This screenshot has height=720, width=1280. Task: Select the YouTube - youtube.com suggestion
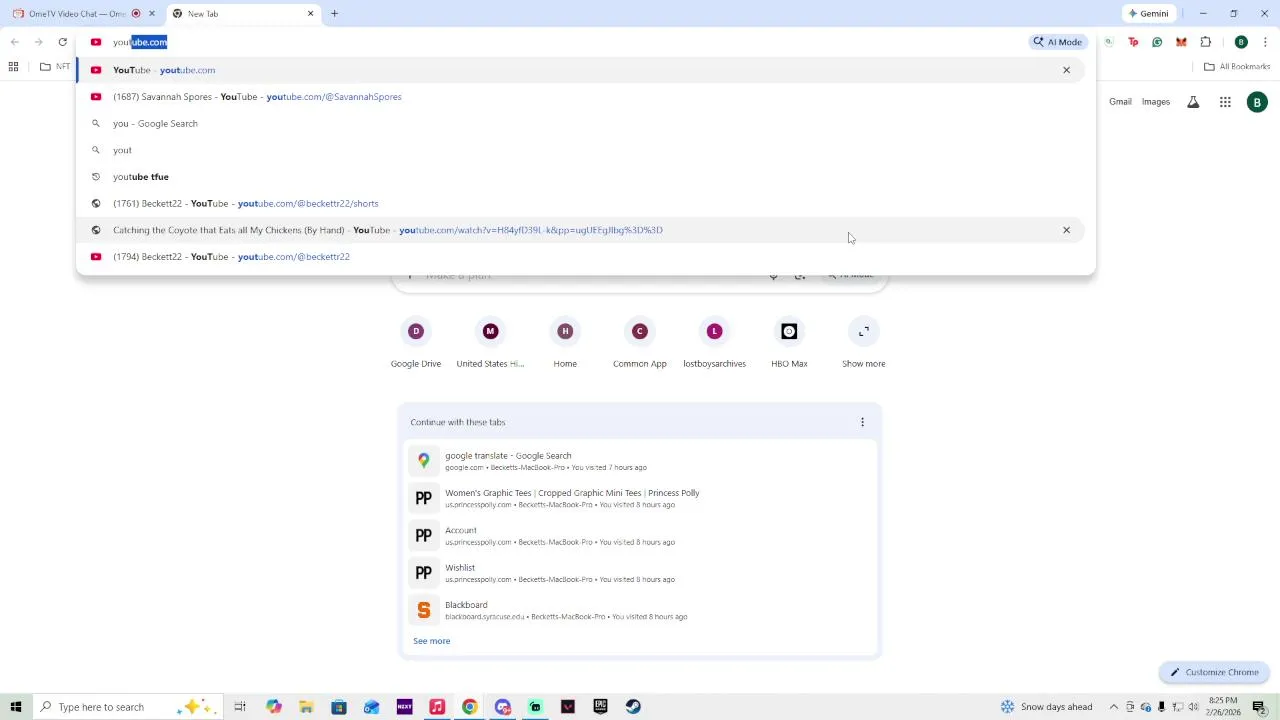(580, 70)
